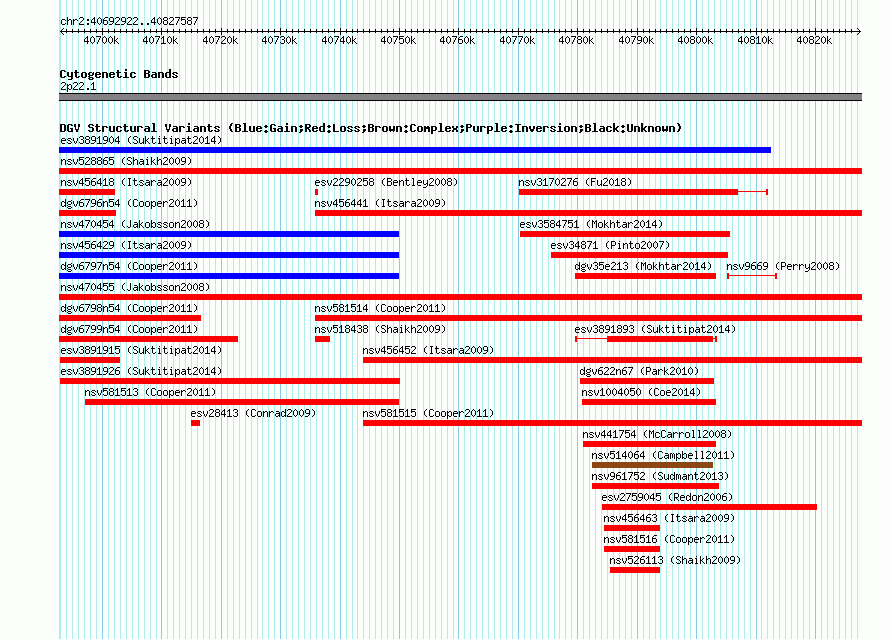
Task: Open esv3891893 (Suktitipat2014) variant label
Action: (655, 329)
